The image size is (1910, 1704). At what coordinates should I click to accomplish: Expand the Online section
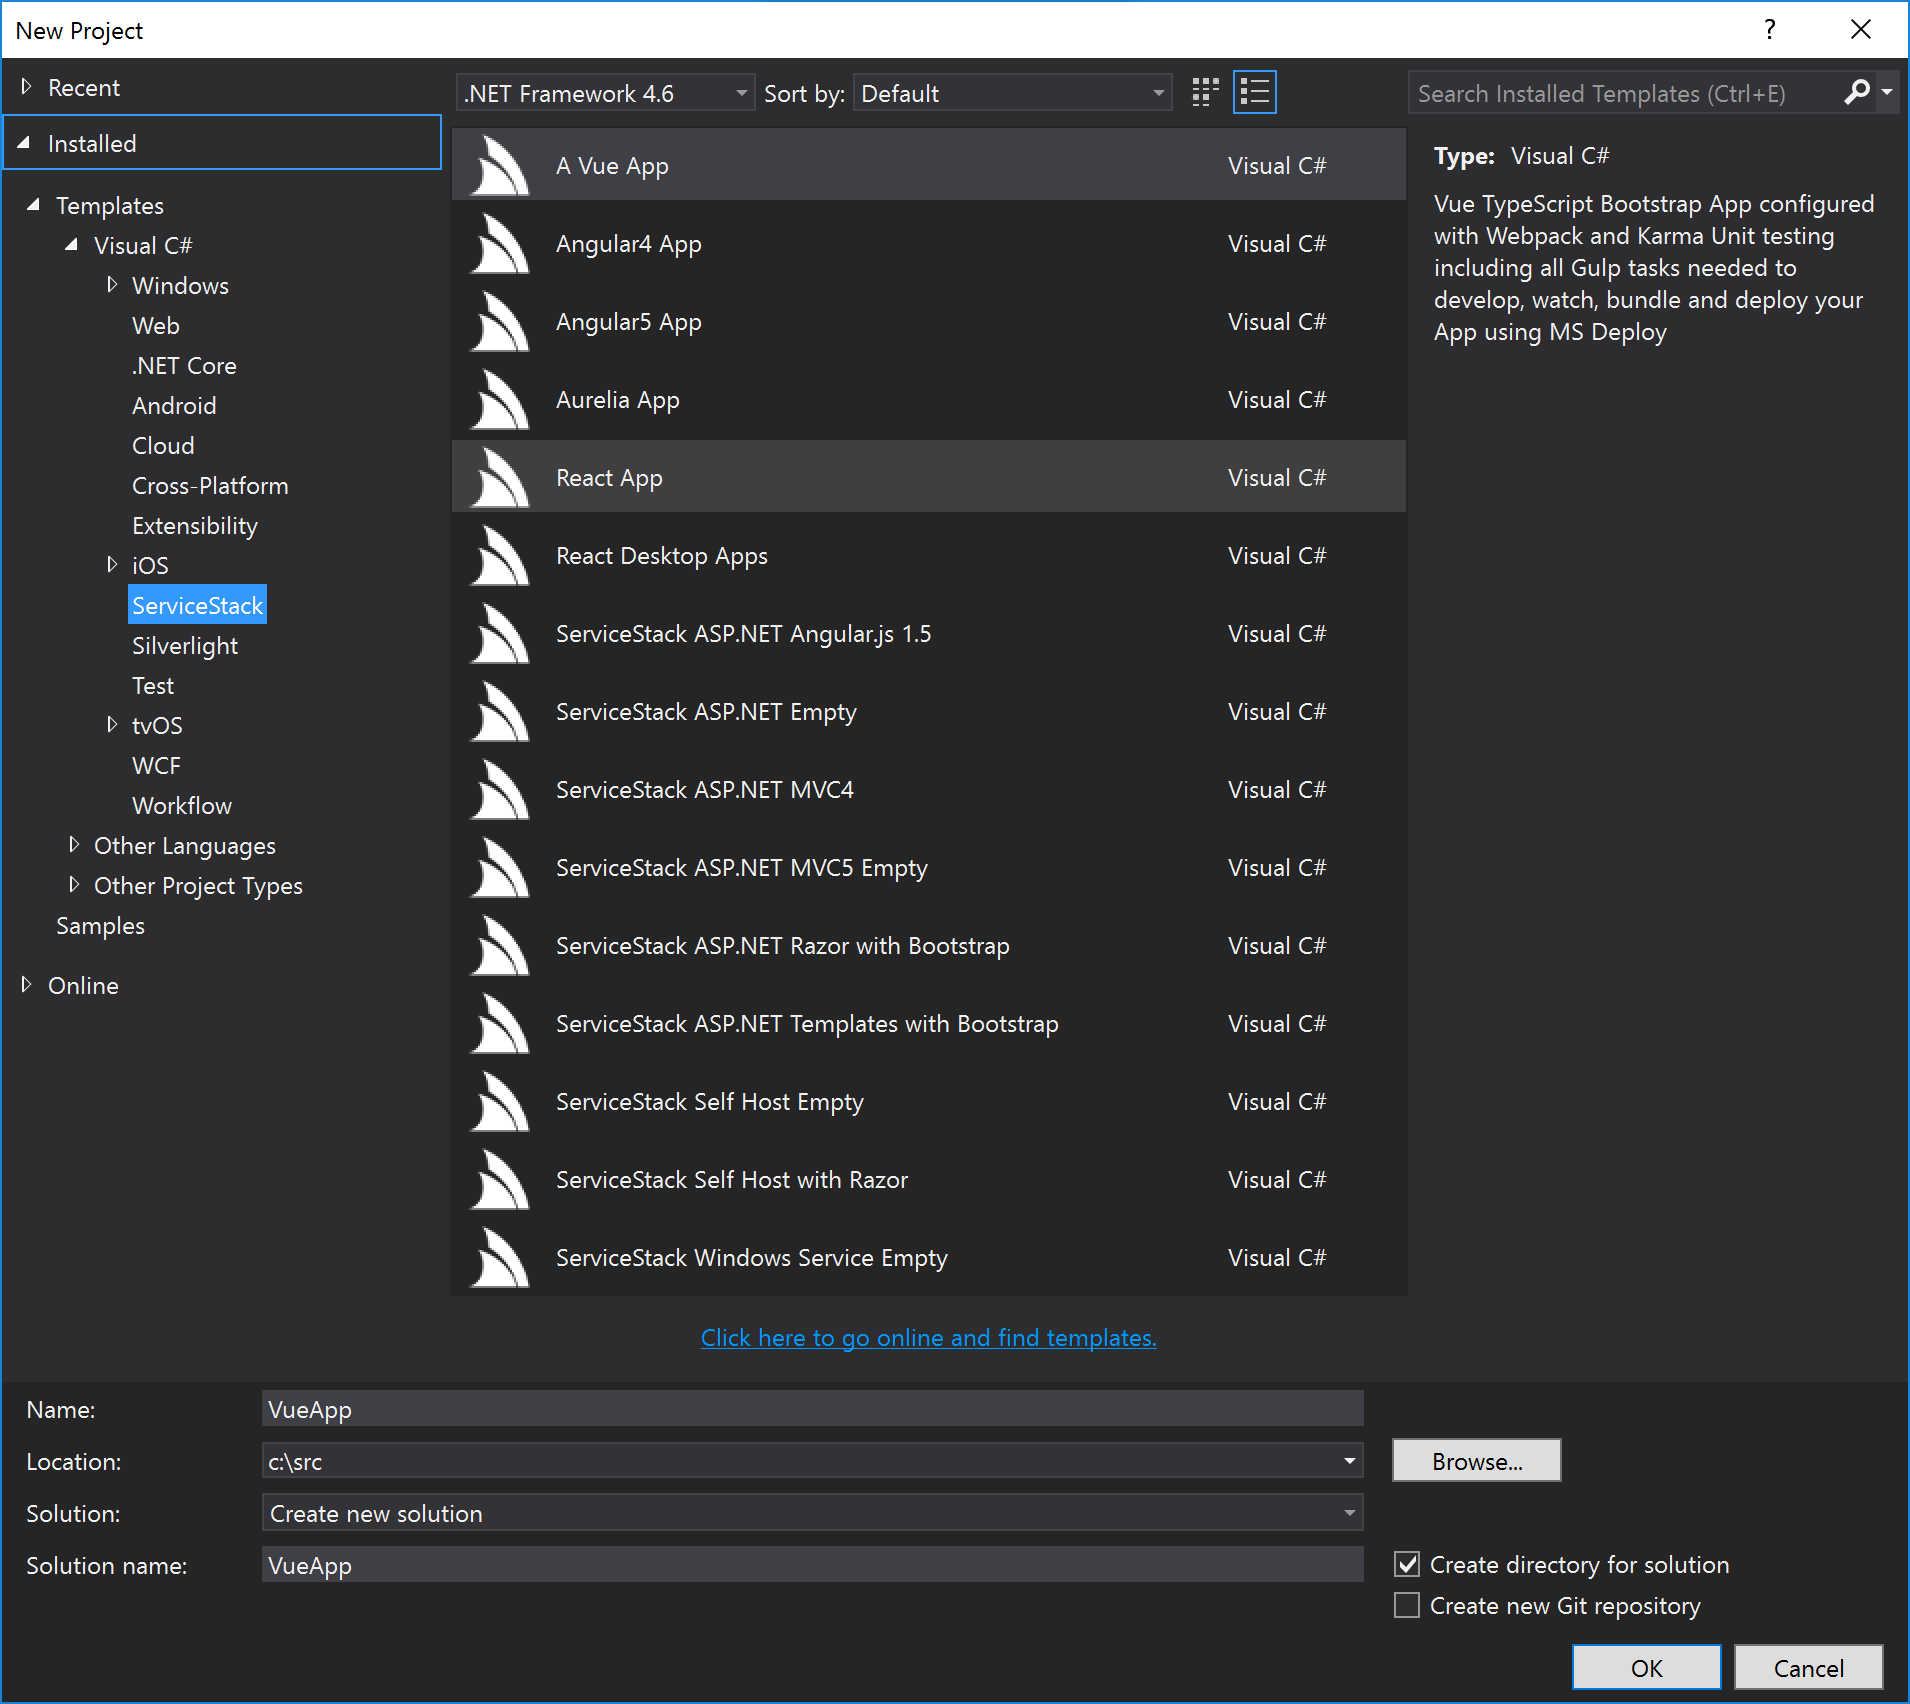click(x=27, y=985)
